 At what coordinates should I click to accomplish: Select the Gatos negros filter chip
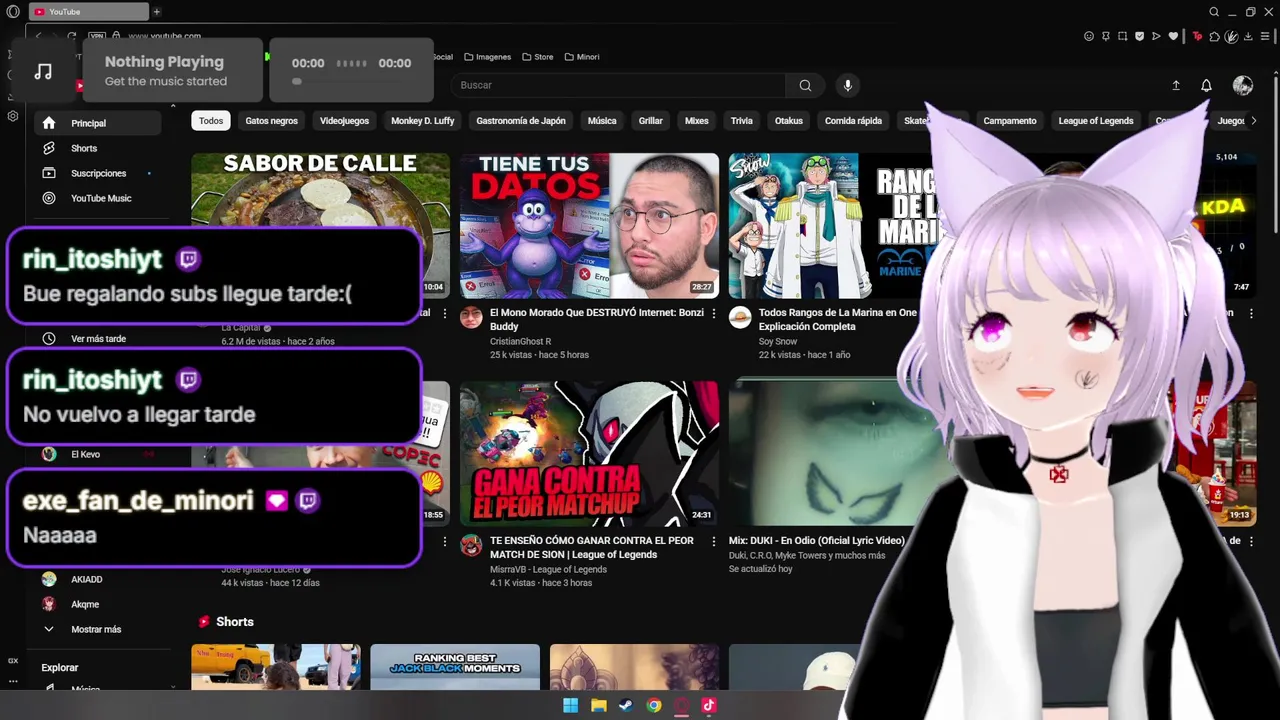pyautogui.click(x=272, y=121)
